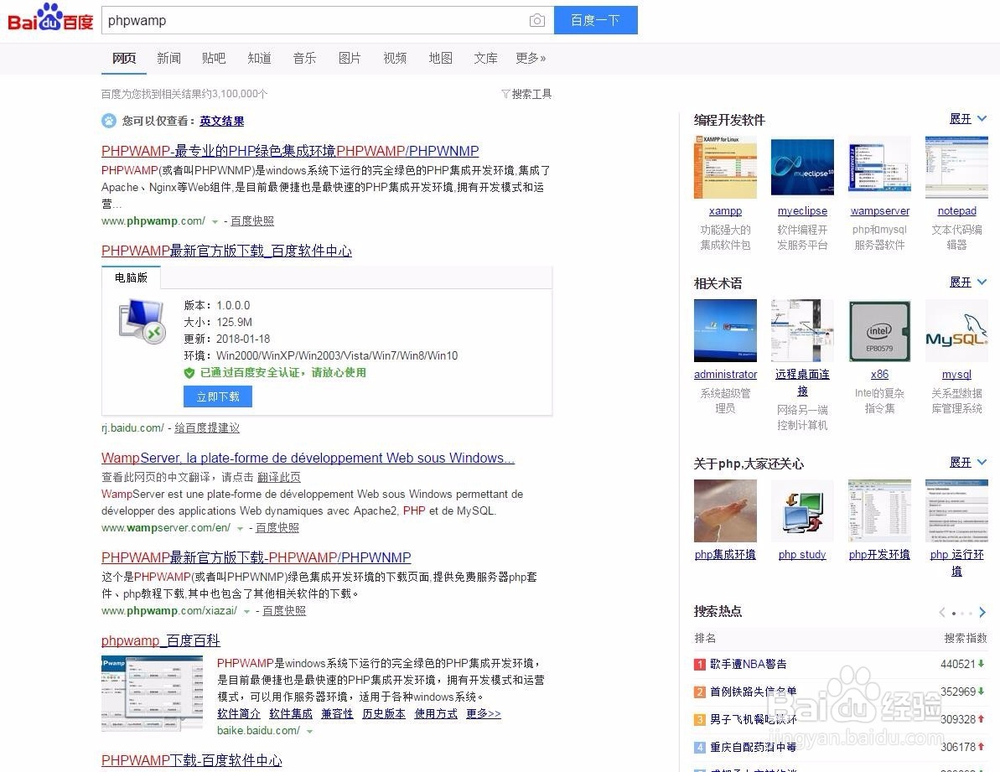
Task: Open 百度快照 under www.phpwamp.com/
Action: click(252, 221)
